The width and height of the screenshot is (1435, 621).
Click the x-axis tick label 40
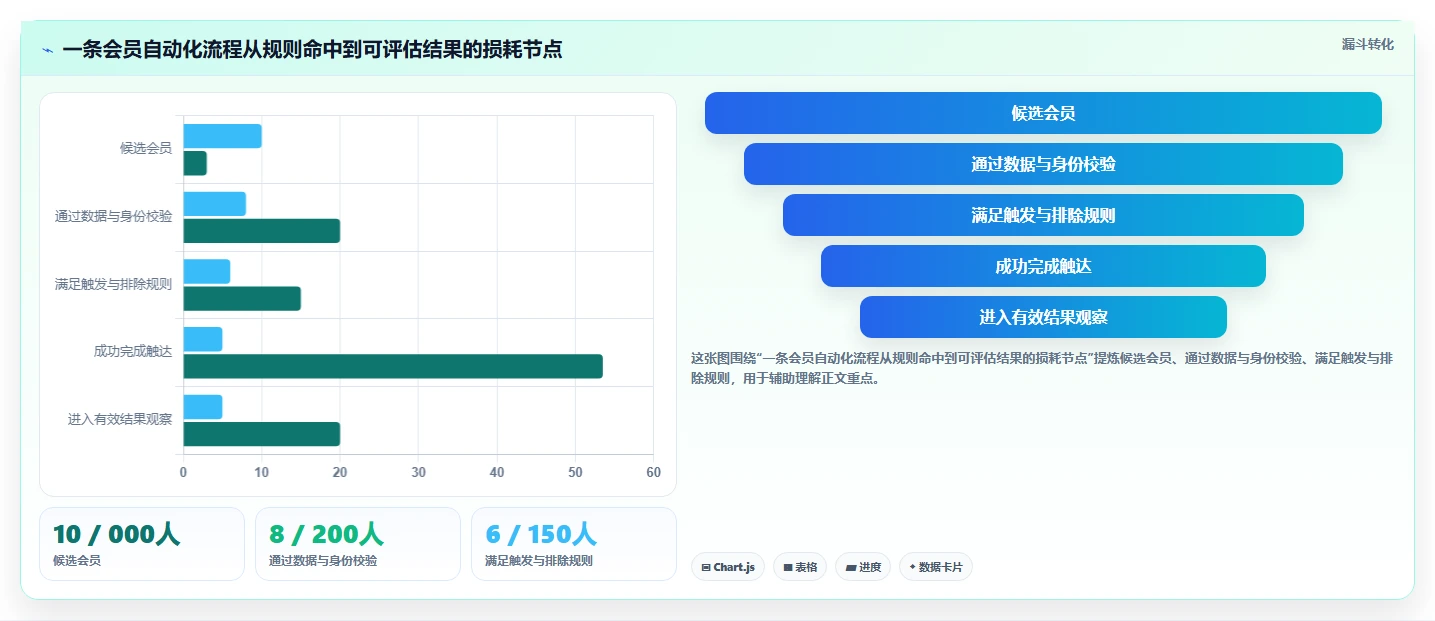point(497,472)
